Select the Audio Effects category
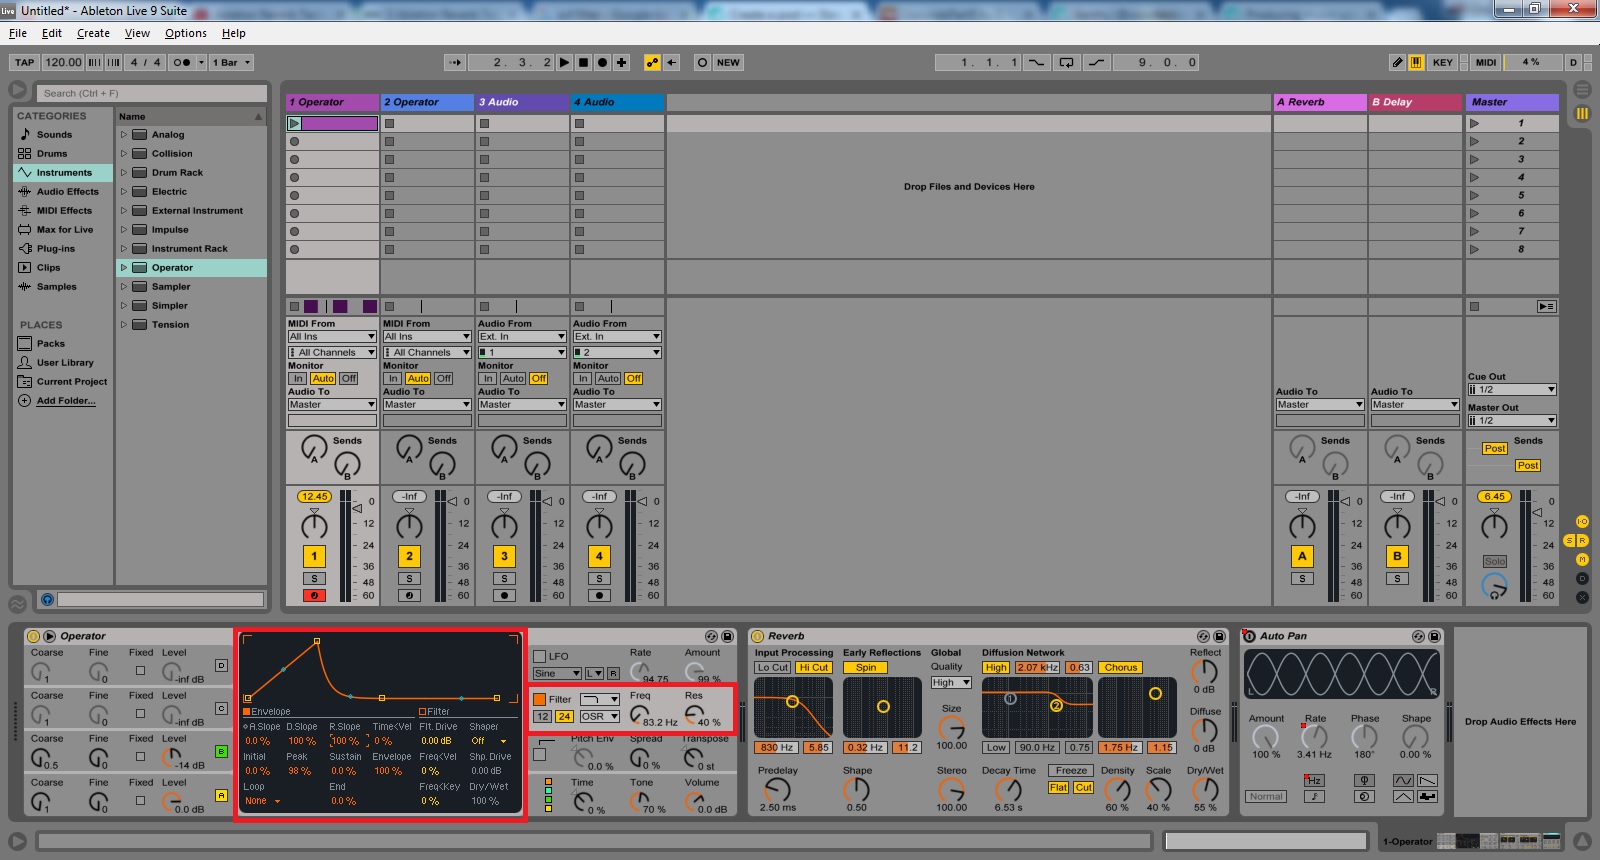Viewport: 1600px width, 860px height. [x=68, y=192]
